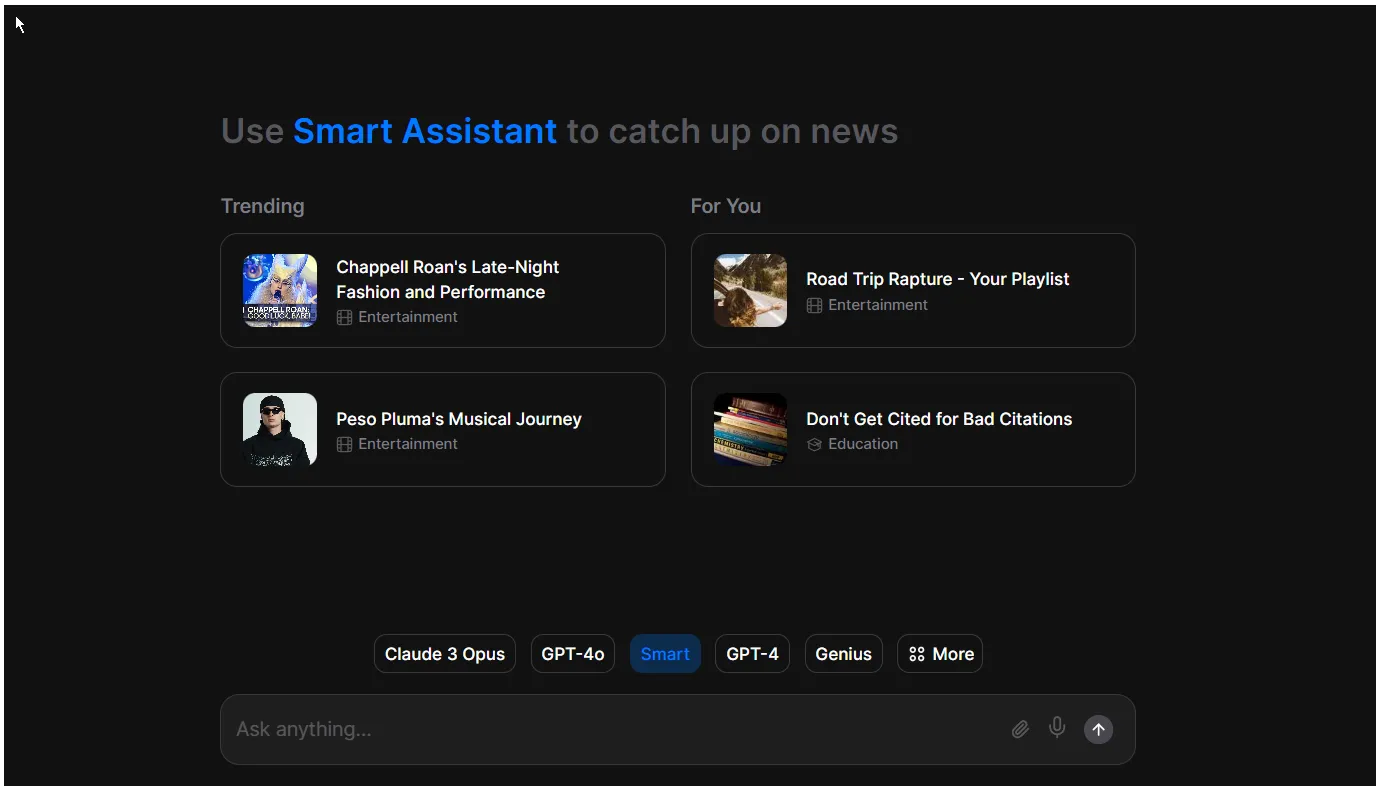Click the Education graduation cap icon
The height and width of the screenshot is (786, 1376).
[814, 444]
